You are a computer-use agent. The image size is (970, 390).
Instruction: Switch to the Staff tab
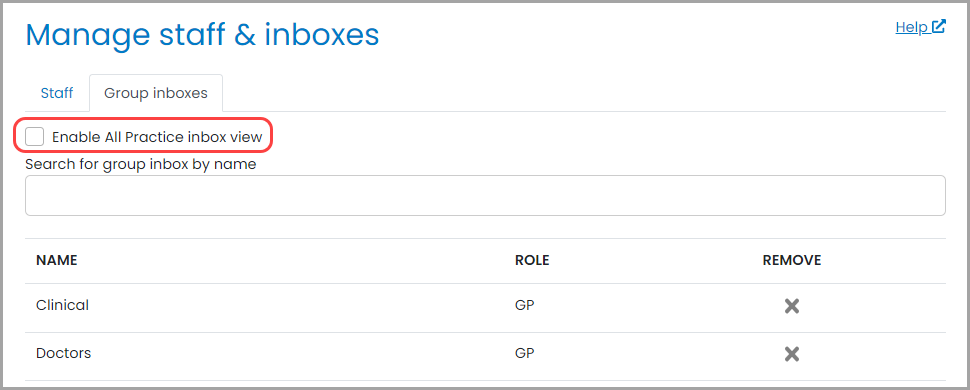tap(57, 93)
